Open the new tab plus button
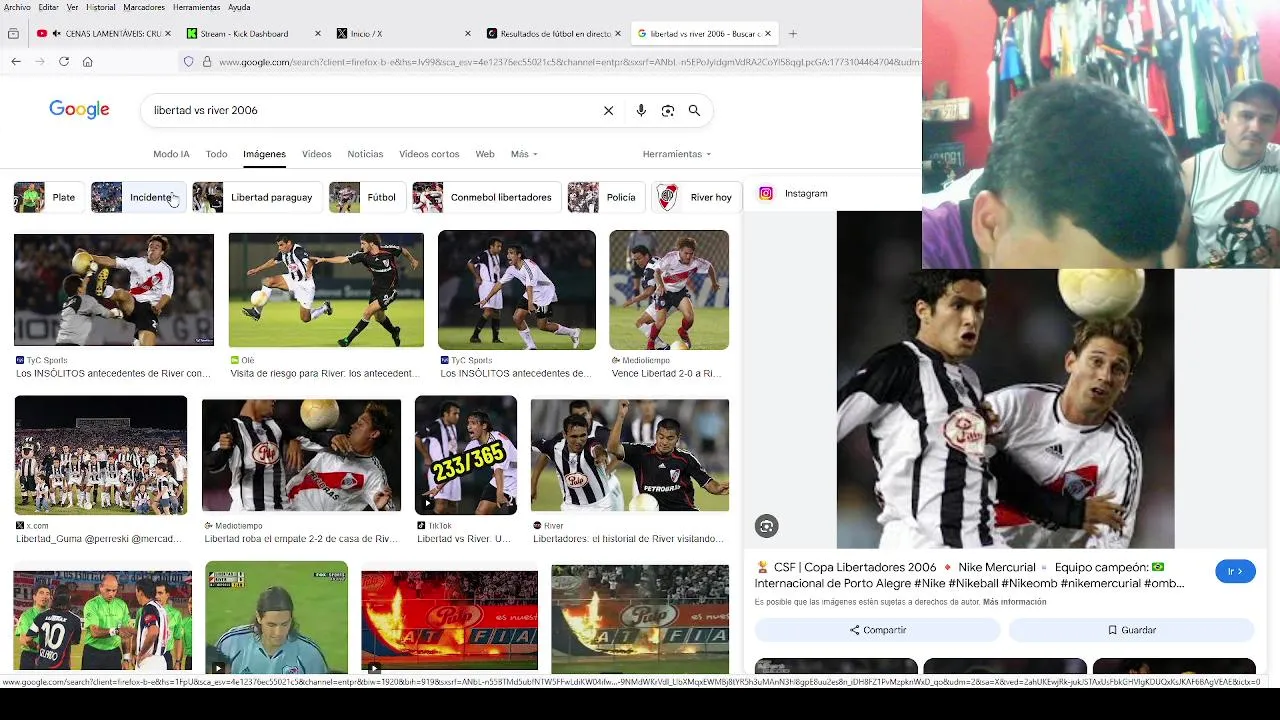Screen dimensions: 1280x720 [793, 34]
